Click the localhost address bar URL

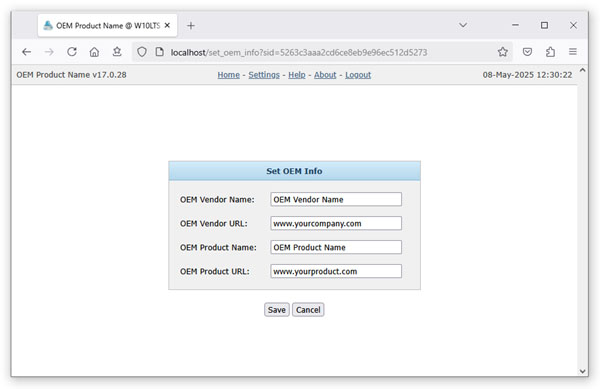click(298, 52)
